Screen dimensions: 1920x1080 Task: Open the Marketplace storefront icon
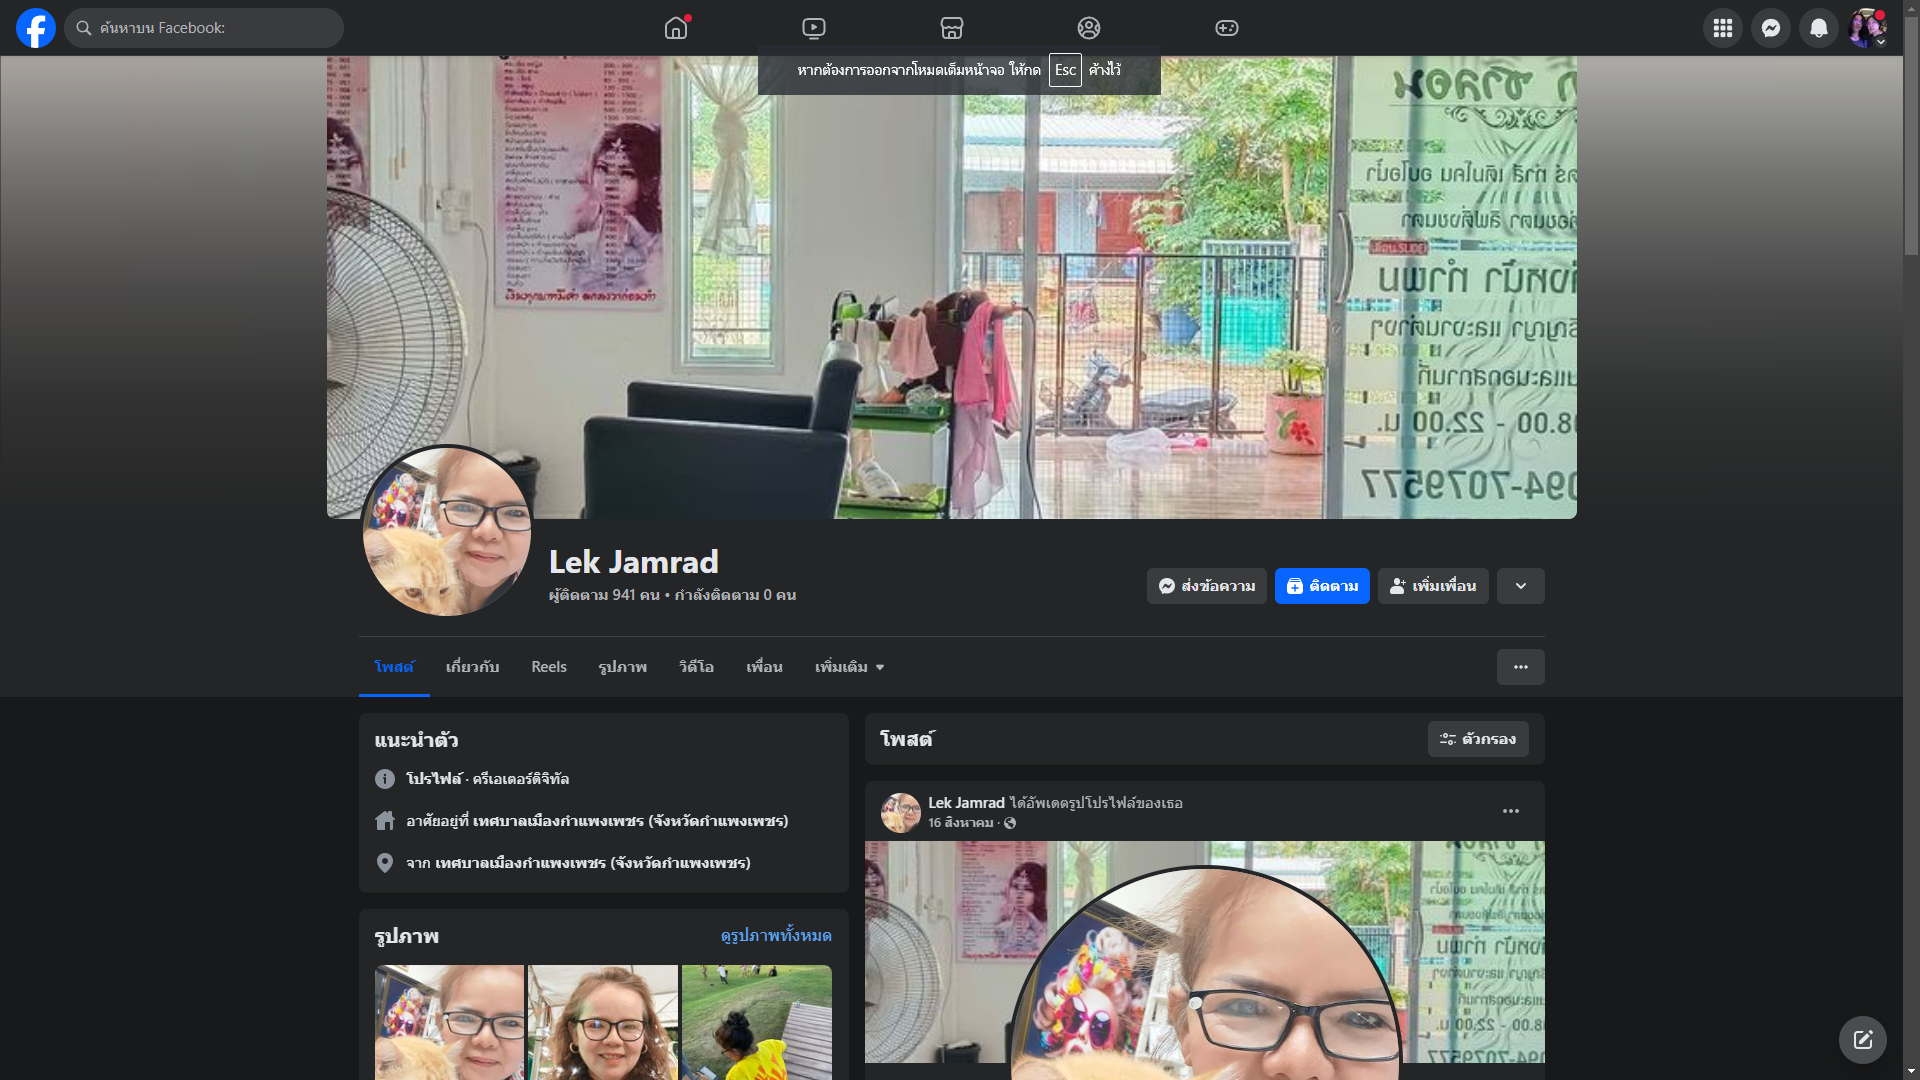pos(952,28)
